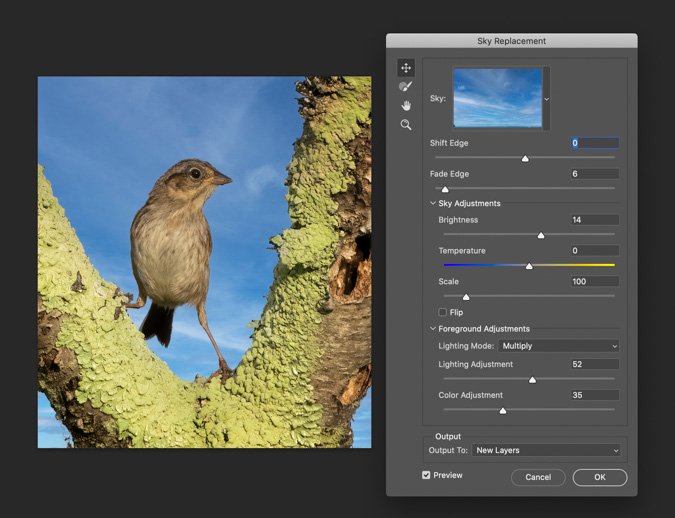Click the Fade Edge label
Screen dimensions: 675x518
[449, 174]
